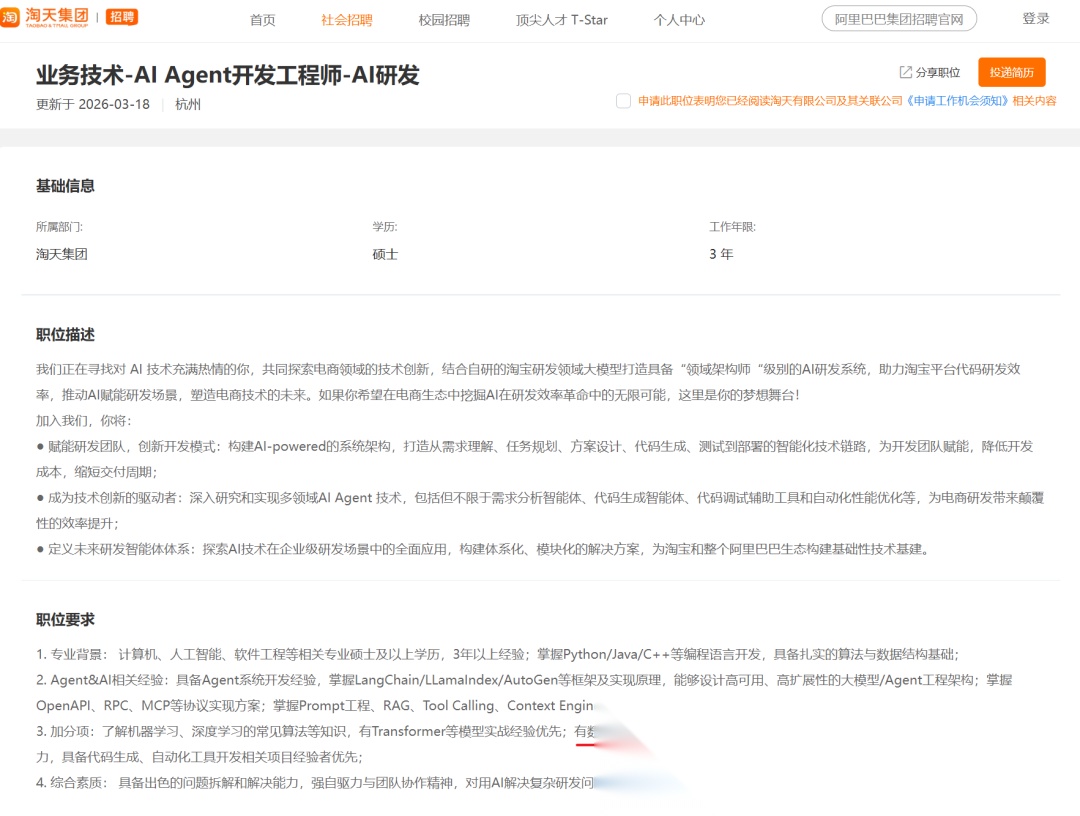Click the 加入我们，你将 line

[84, 421]
